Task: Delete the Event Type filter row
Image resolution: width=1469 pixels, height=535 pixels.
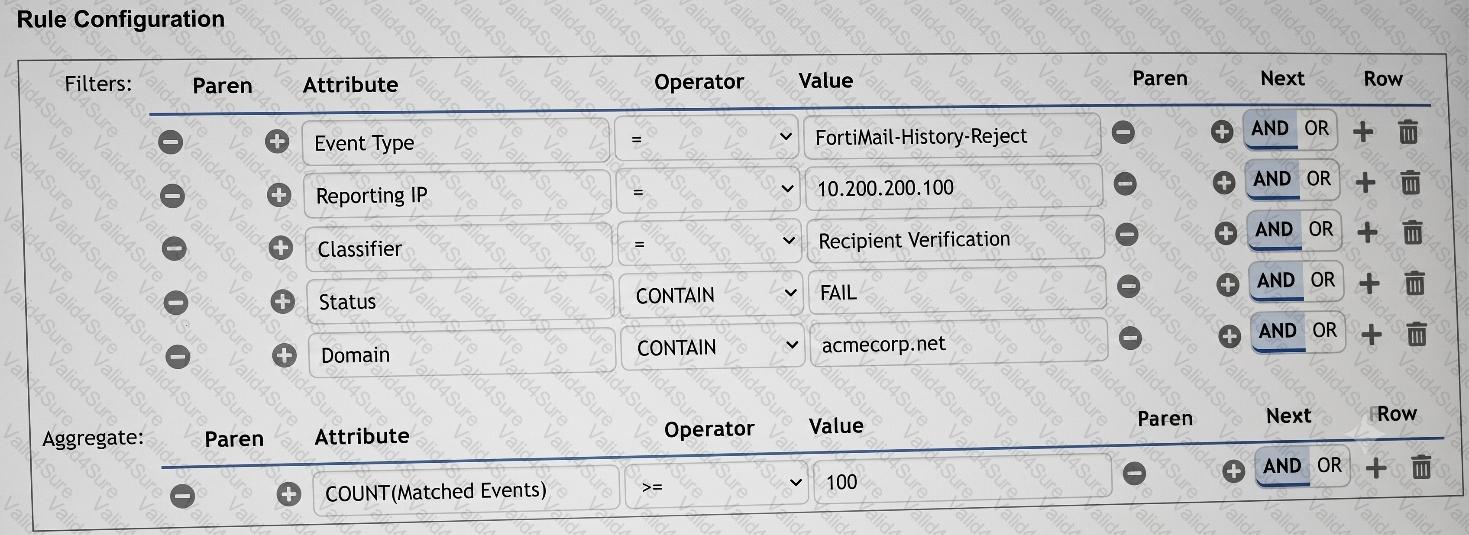Action: coord(1408,132)
